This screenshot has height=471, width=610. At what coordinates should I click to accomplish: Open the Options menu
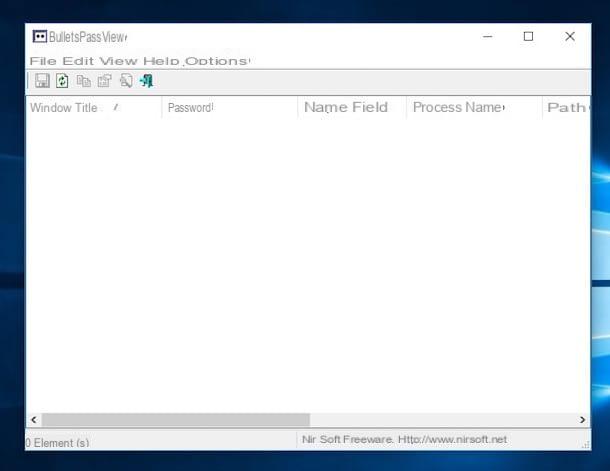(x=217, y=61)
